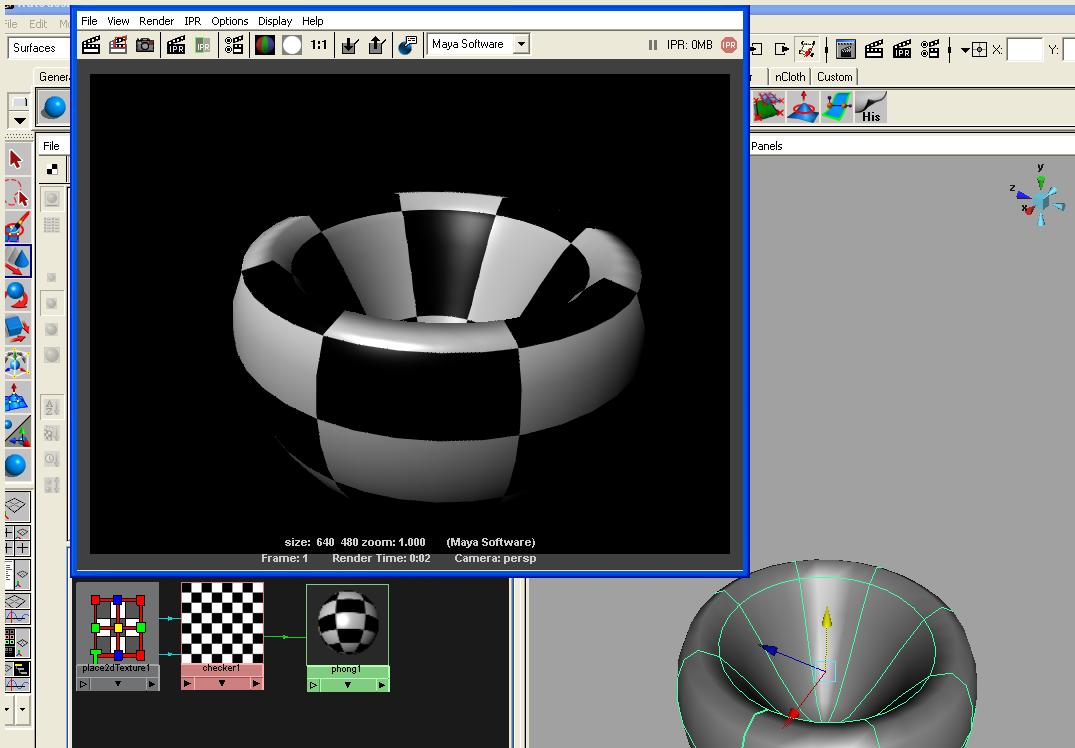1075x748 pixels.
Task: Open the Display menu in Render View
Action: 275,21
